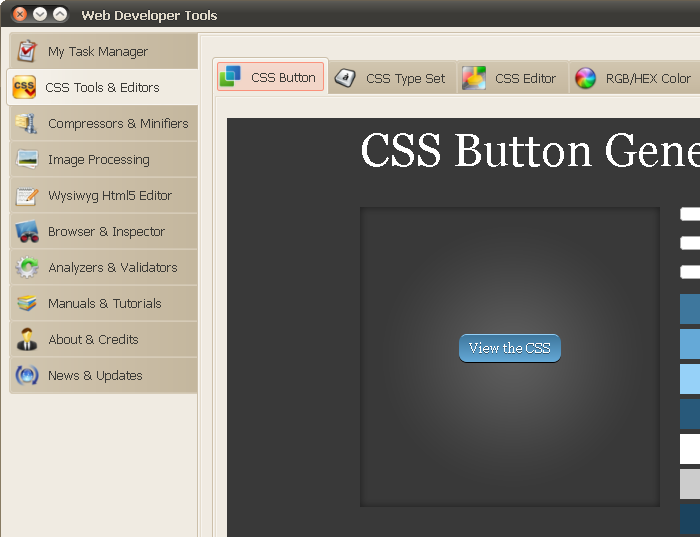Open Manuals & Tutorials section

104,303
